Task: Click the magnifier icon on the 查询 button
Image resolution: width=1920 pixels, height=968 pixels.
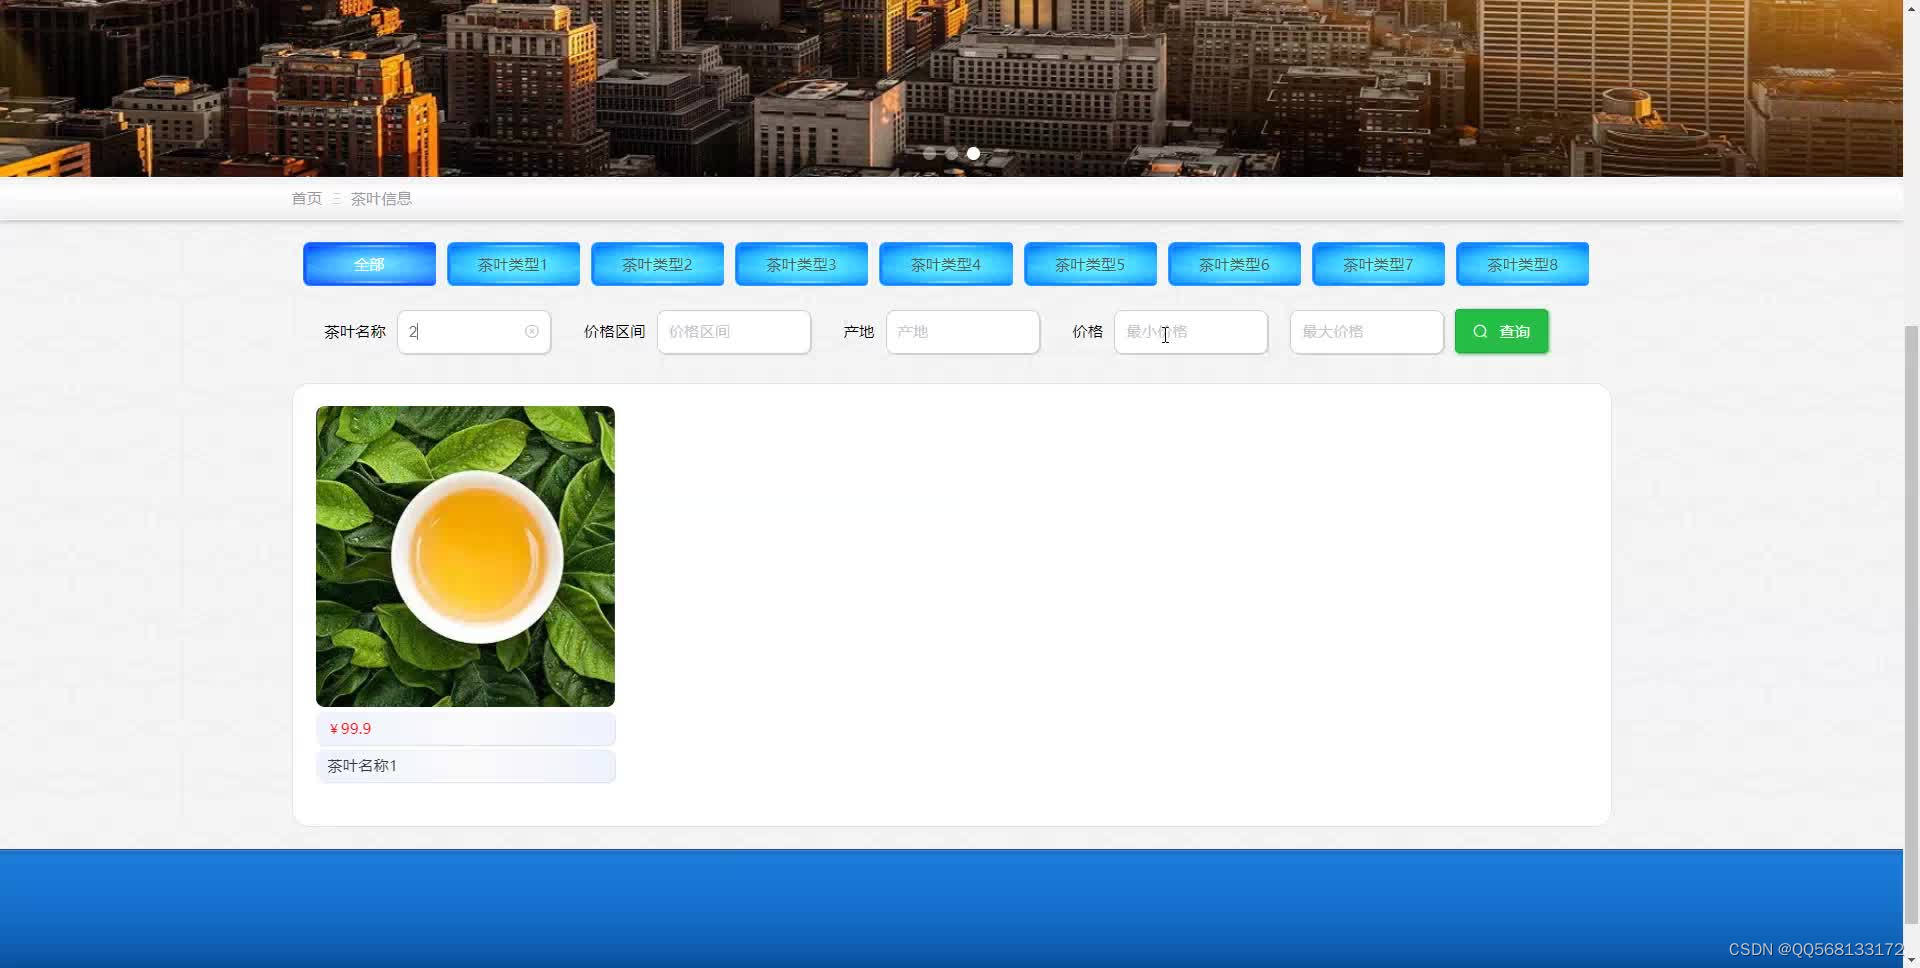Action: click(x=1481, y=331)
